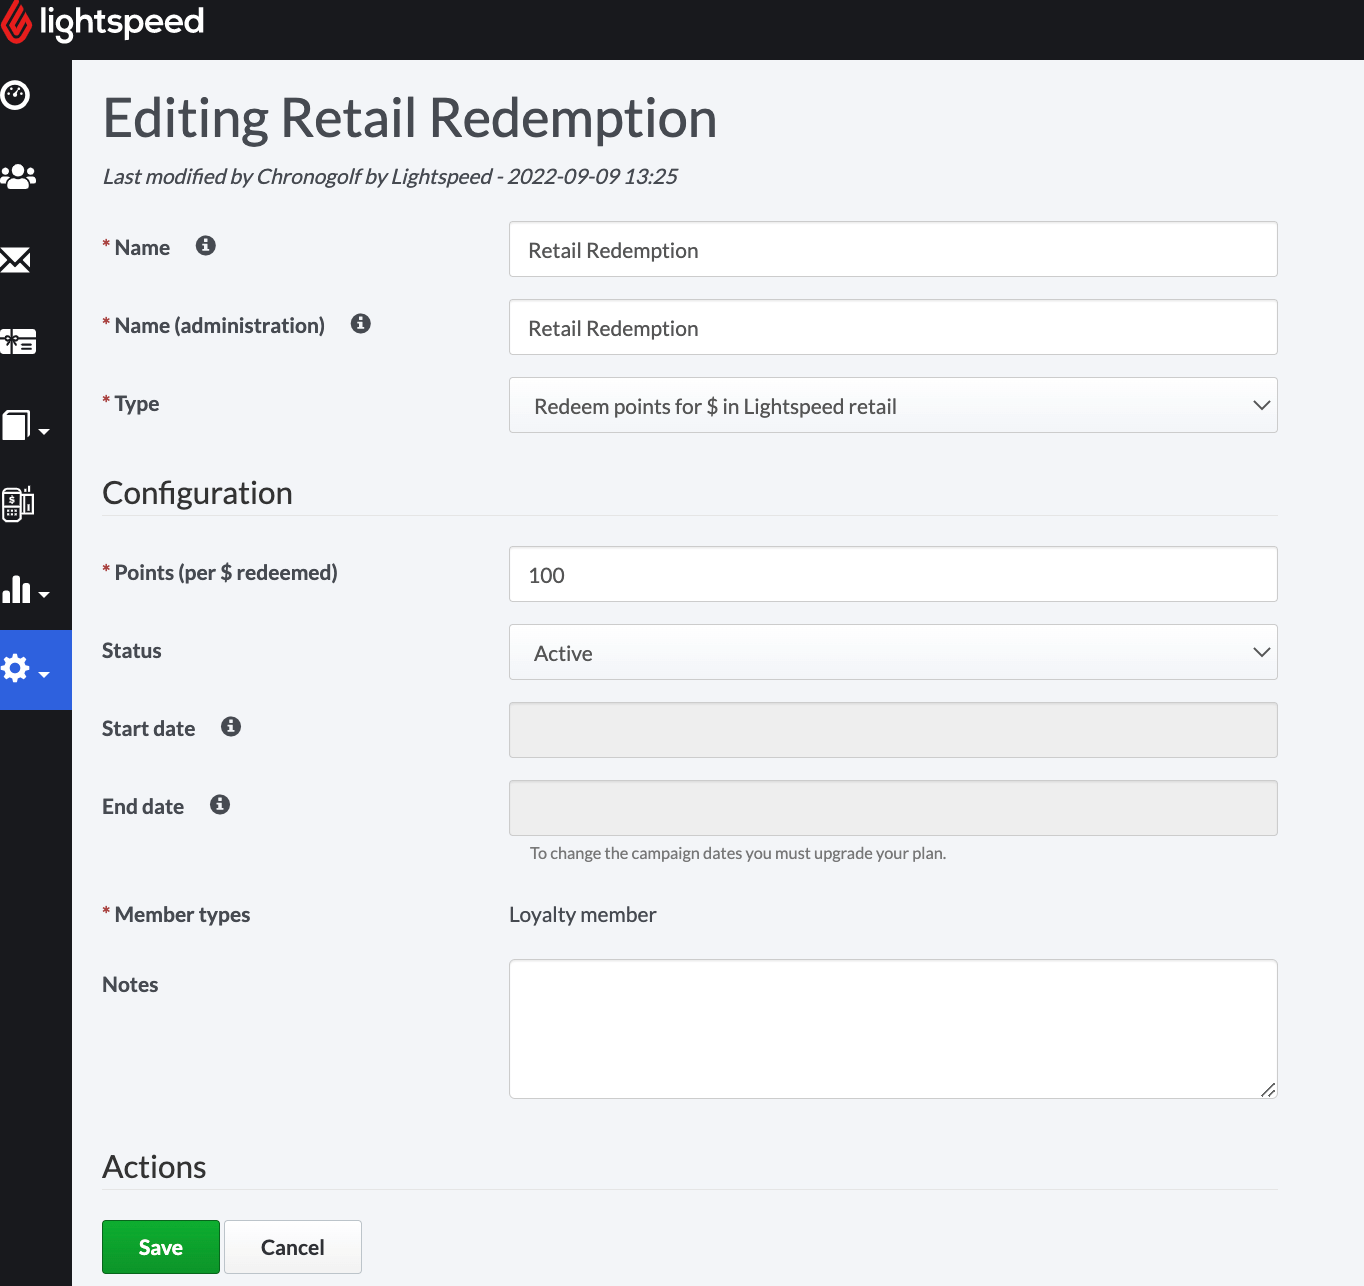Expand the book sidebar menu
Screen dimensions: 1364x1286
pyautogui.click(x=25, y=425)
